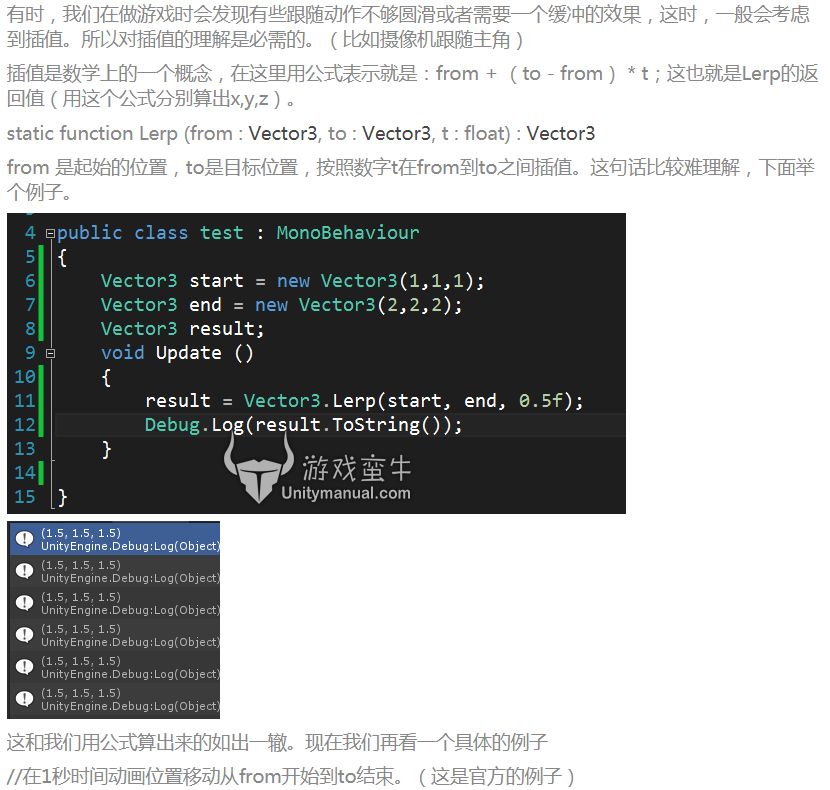Click the alert badge on the third log entry

[x=24, y=602]
